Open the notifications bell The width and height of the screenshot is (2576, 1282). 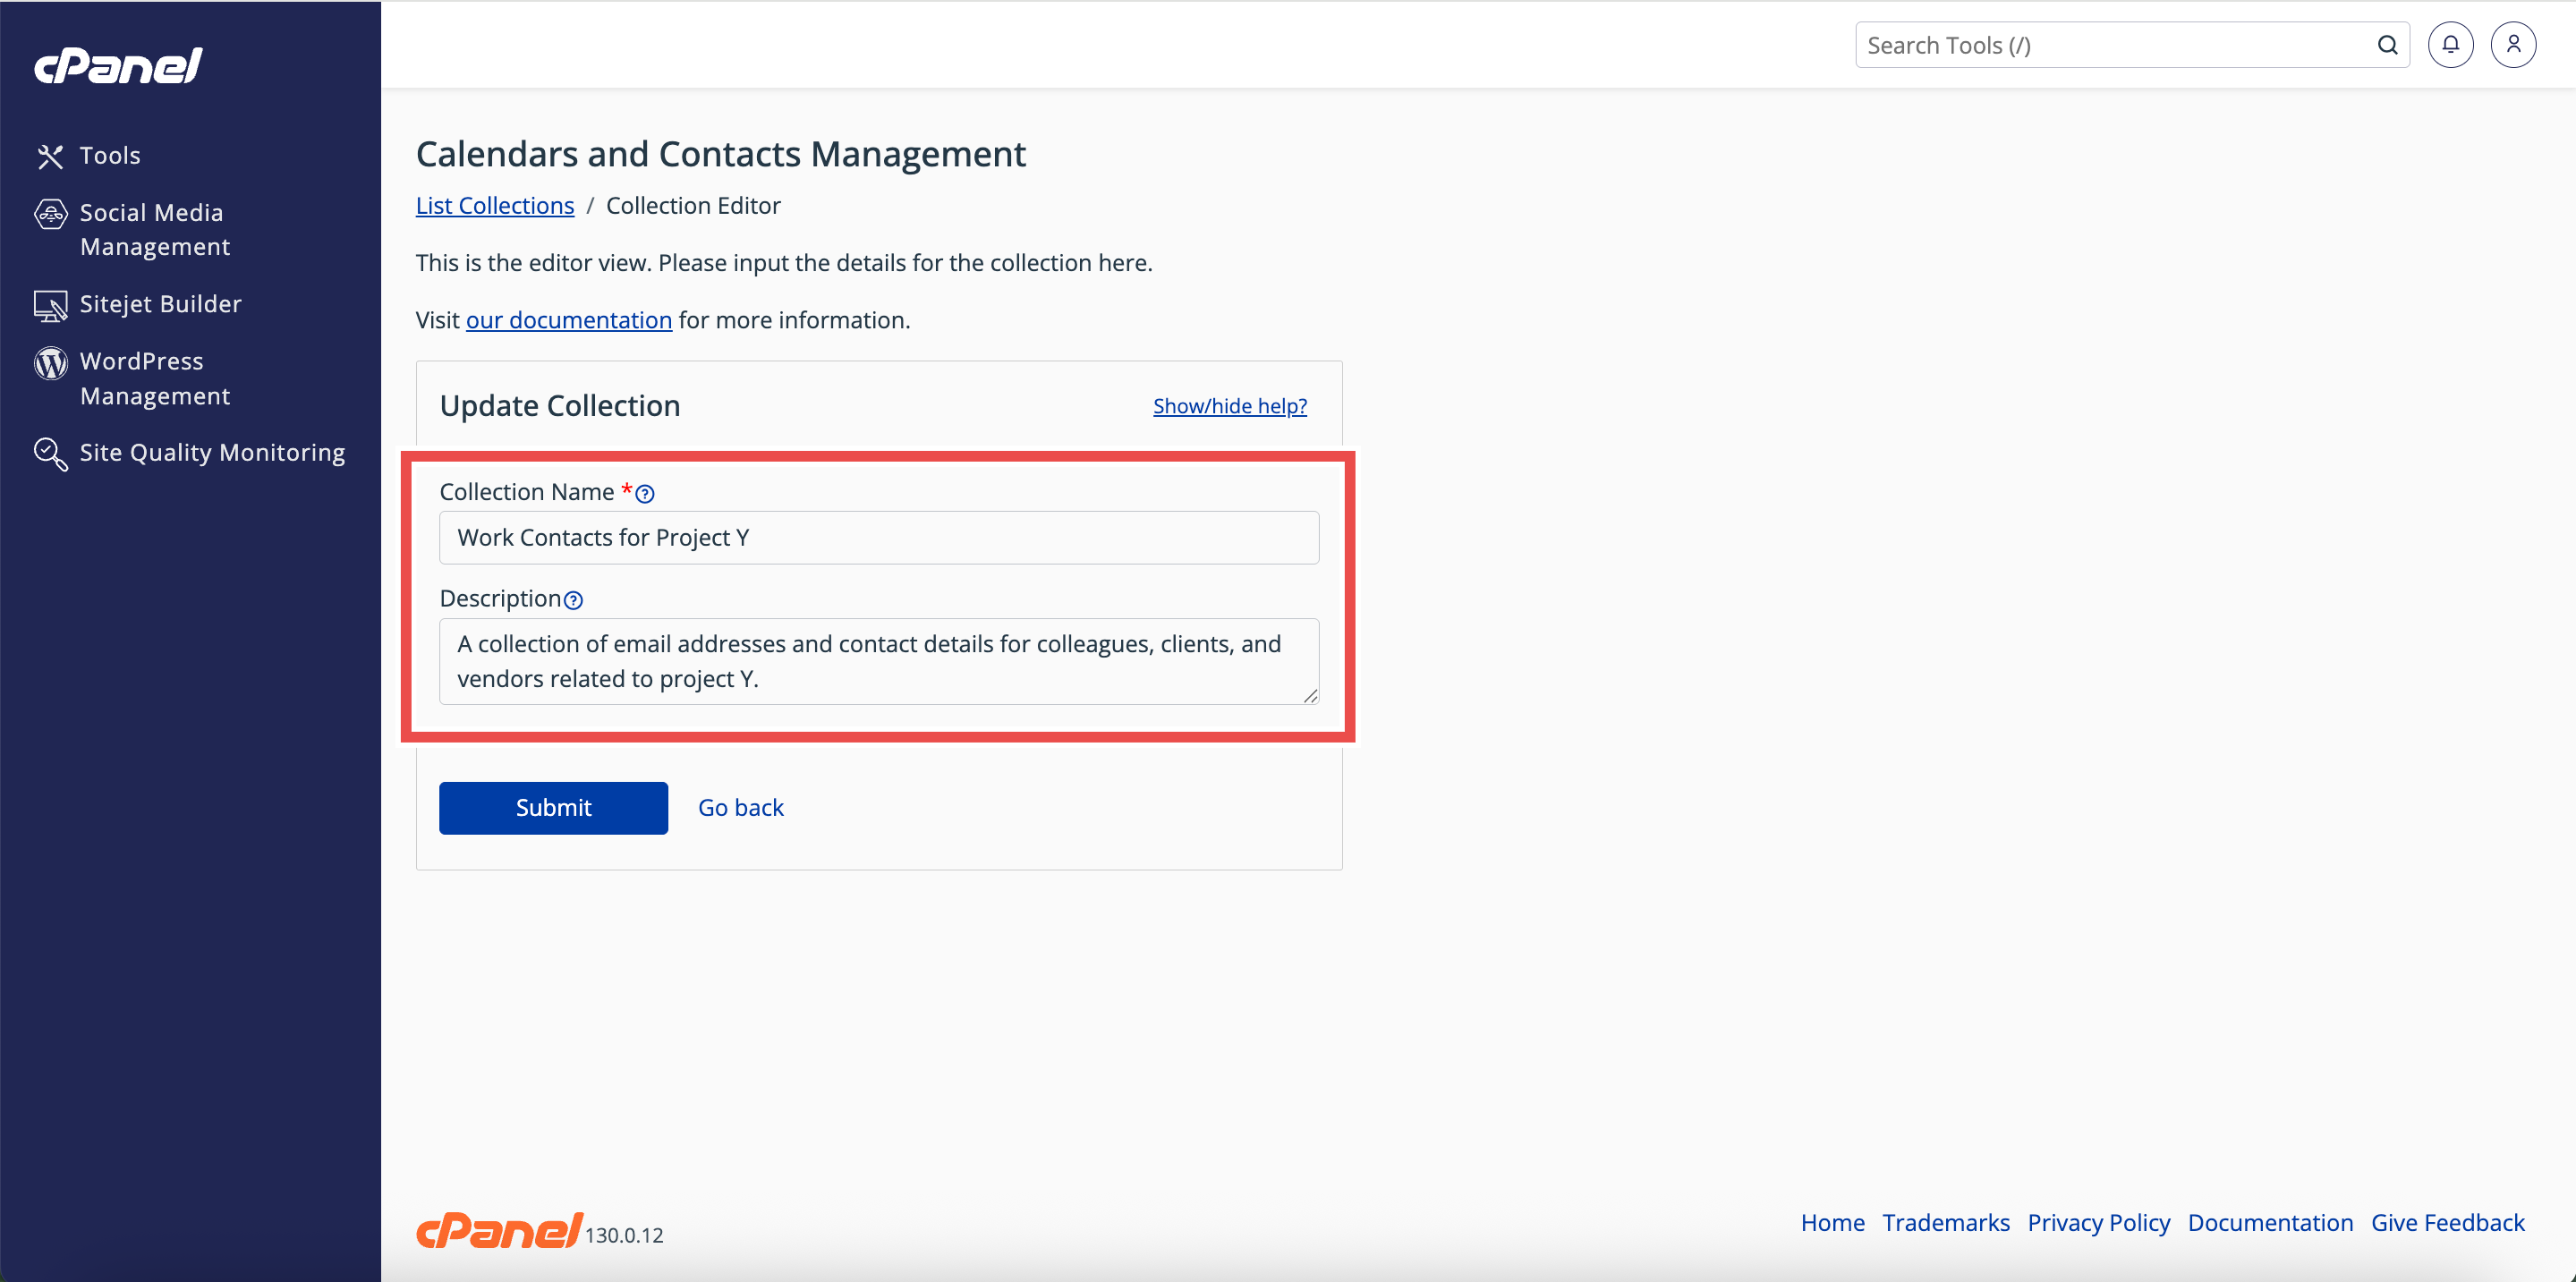click(2450, 45)
